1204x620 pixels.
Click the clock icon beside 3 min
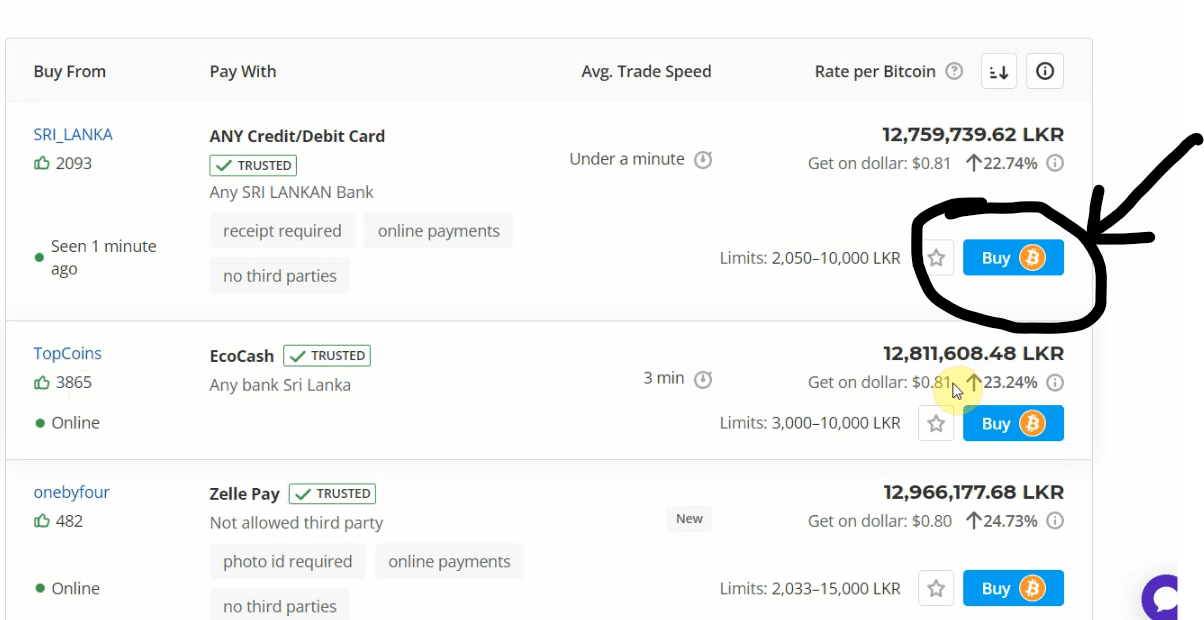click(x=703, y=379)
